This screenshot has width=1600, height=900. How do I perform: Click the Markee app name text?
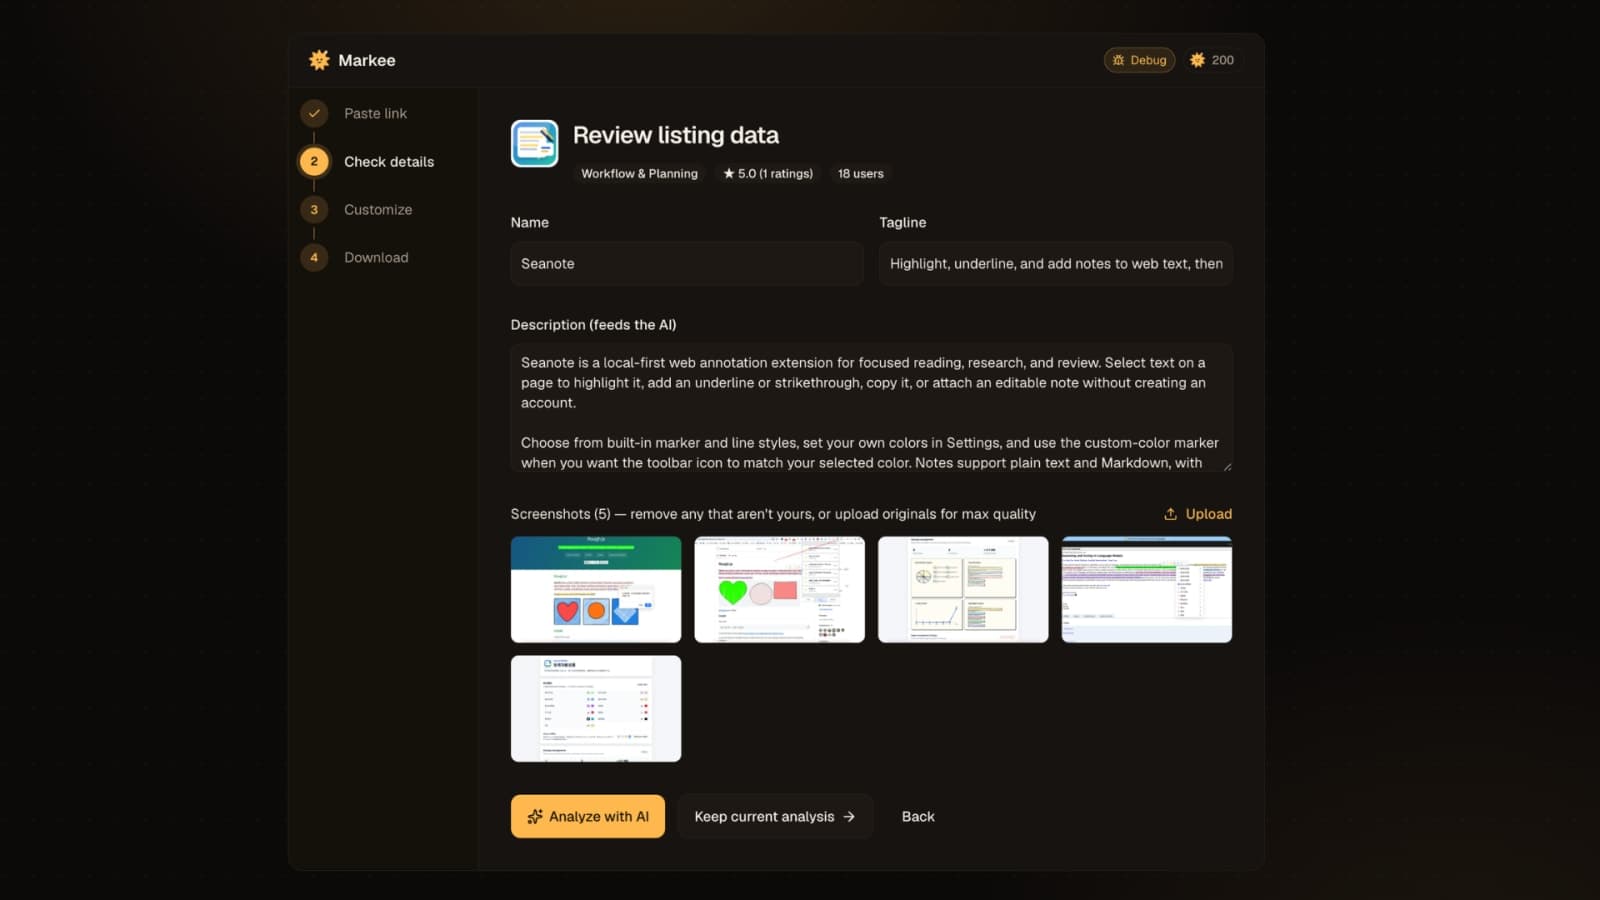(x=366, y=60)
